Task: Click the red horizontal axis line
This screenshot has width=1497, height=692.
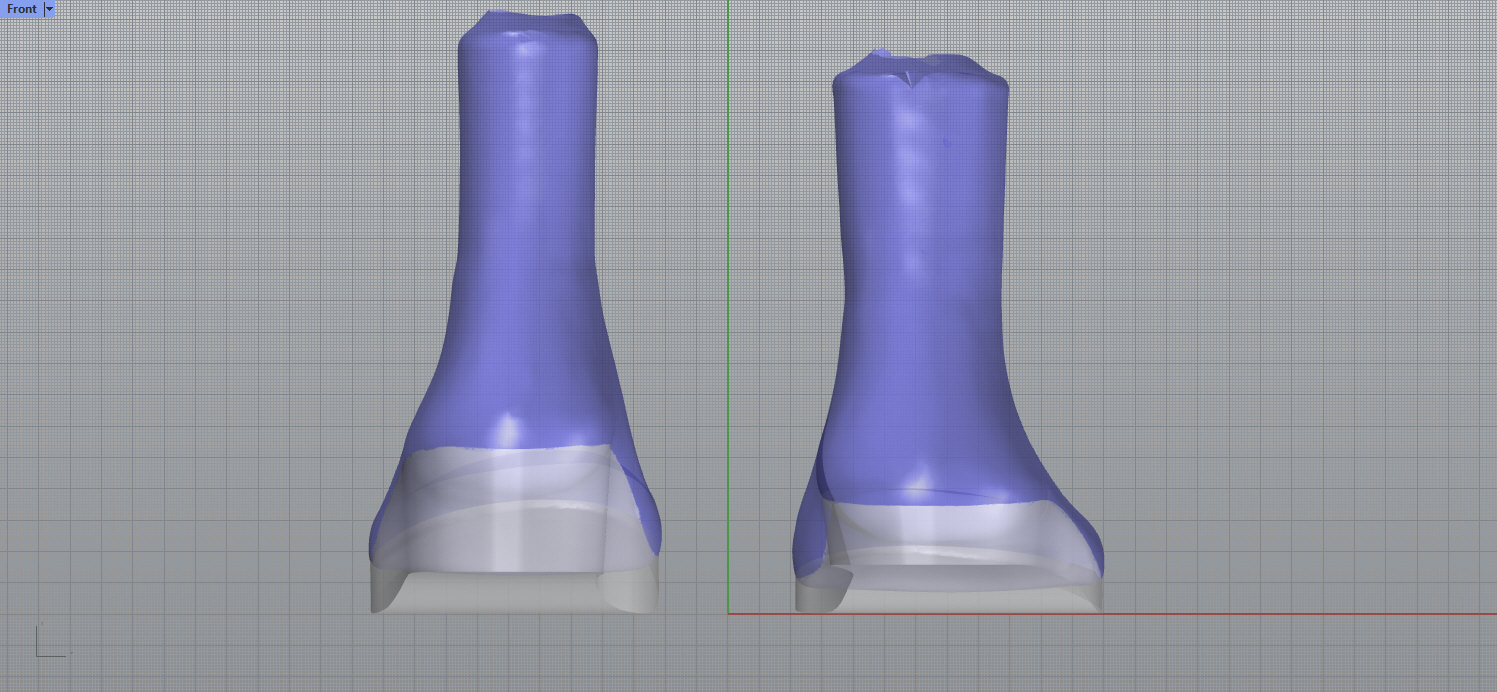Action: (1300, 613)
